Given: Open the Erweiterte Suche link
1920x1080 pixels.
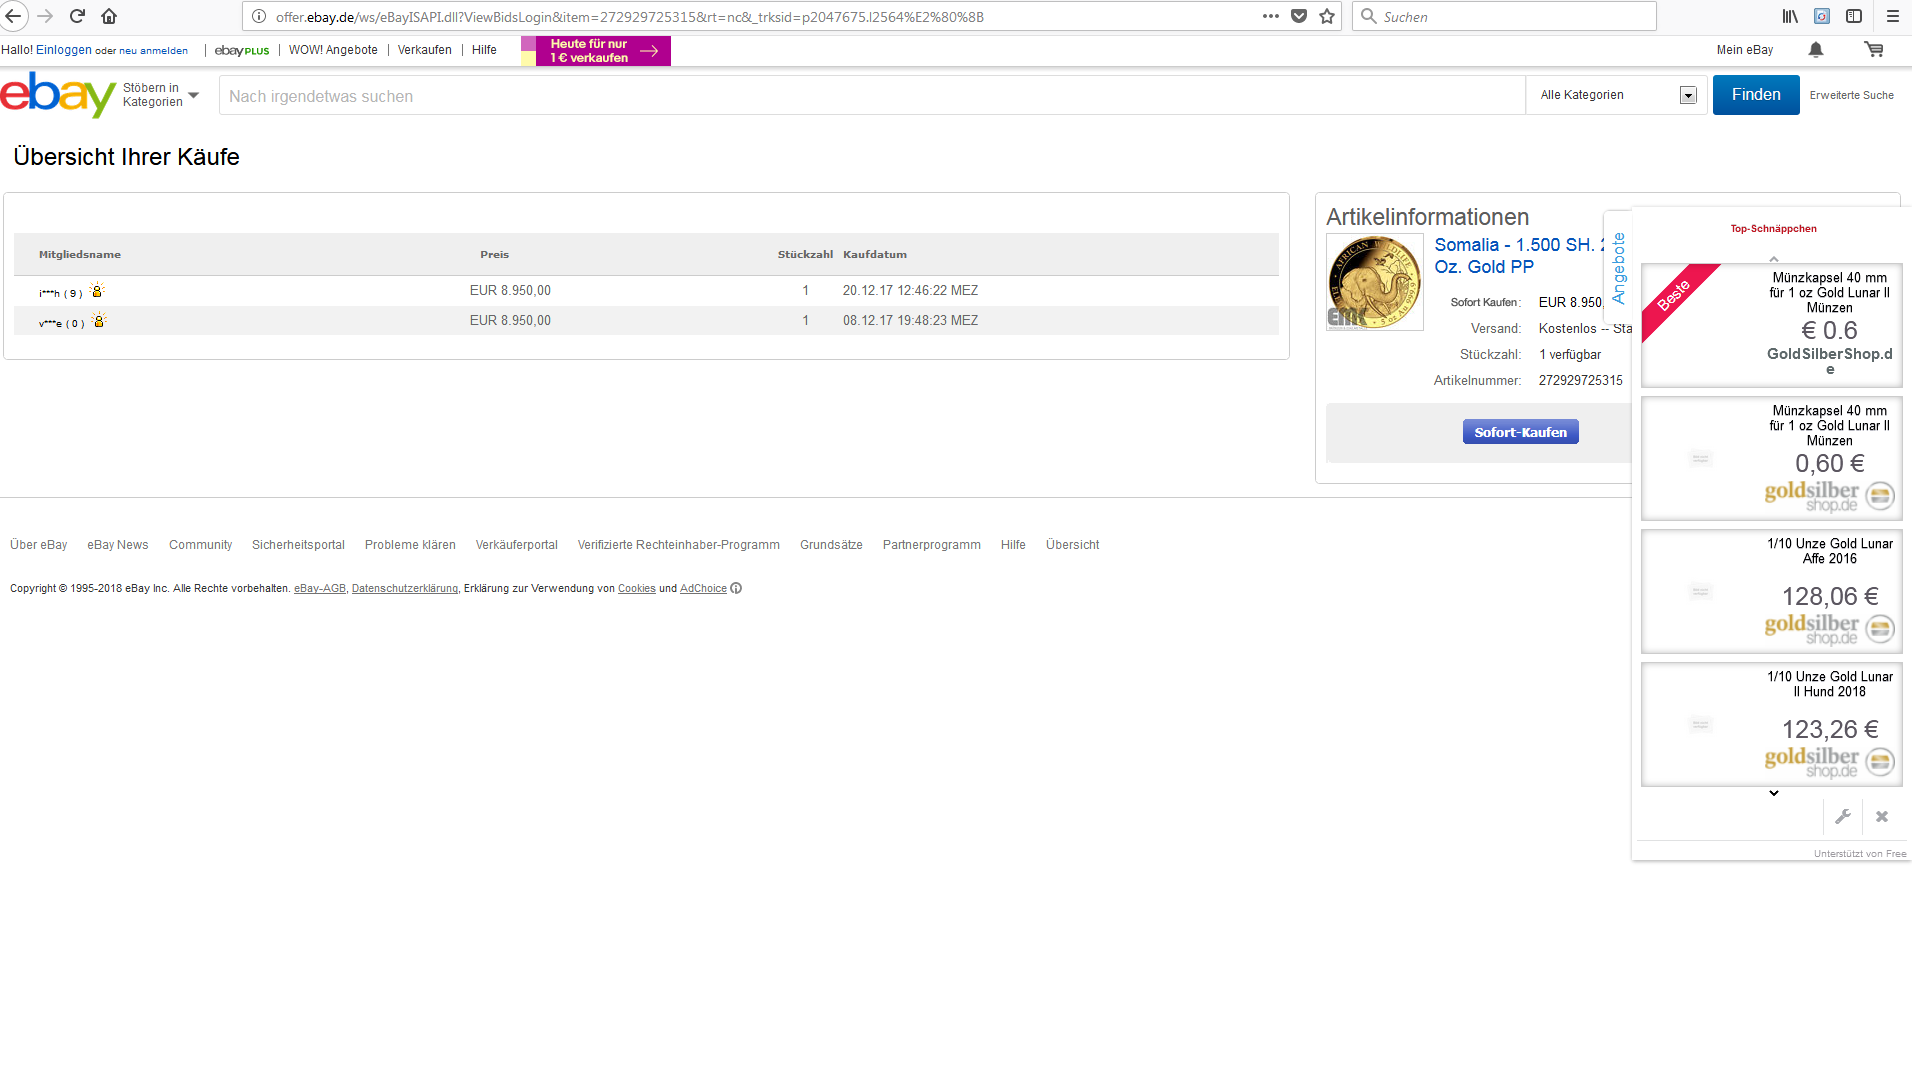Looking at the screenshot, I should coord(1851,95).
